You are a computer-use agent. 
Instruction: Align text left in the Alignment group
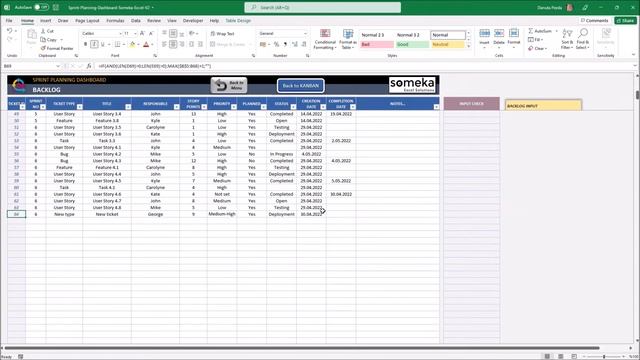[164, 44]
